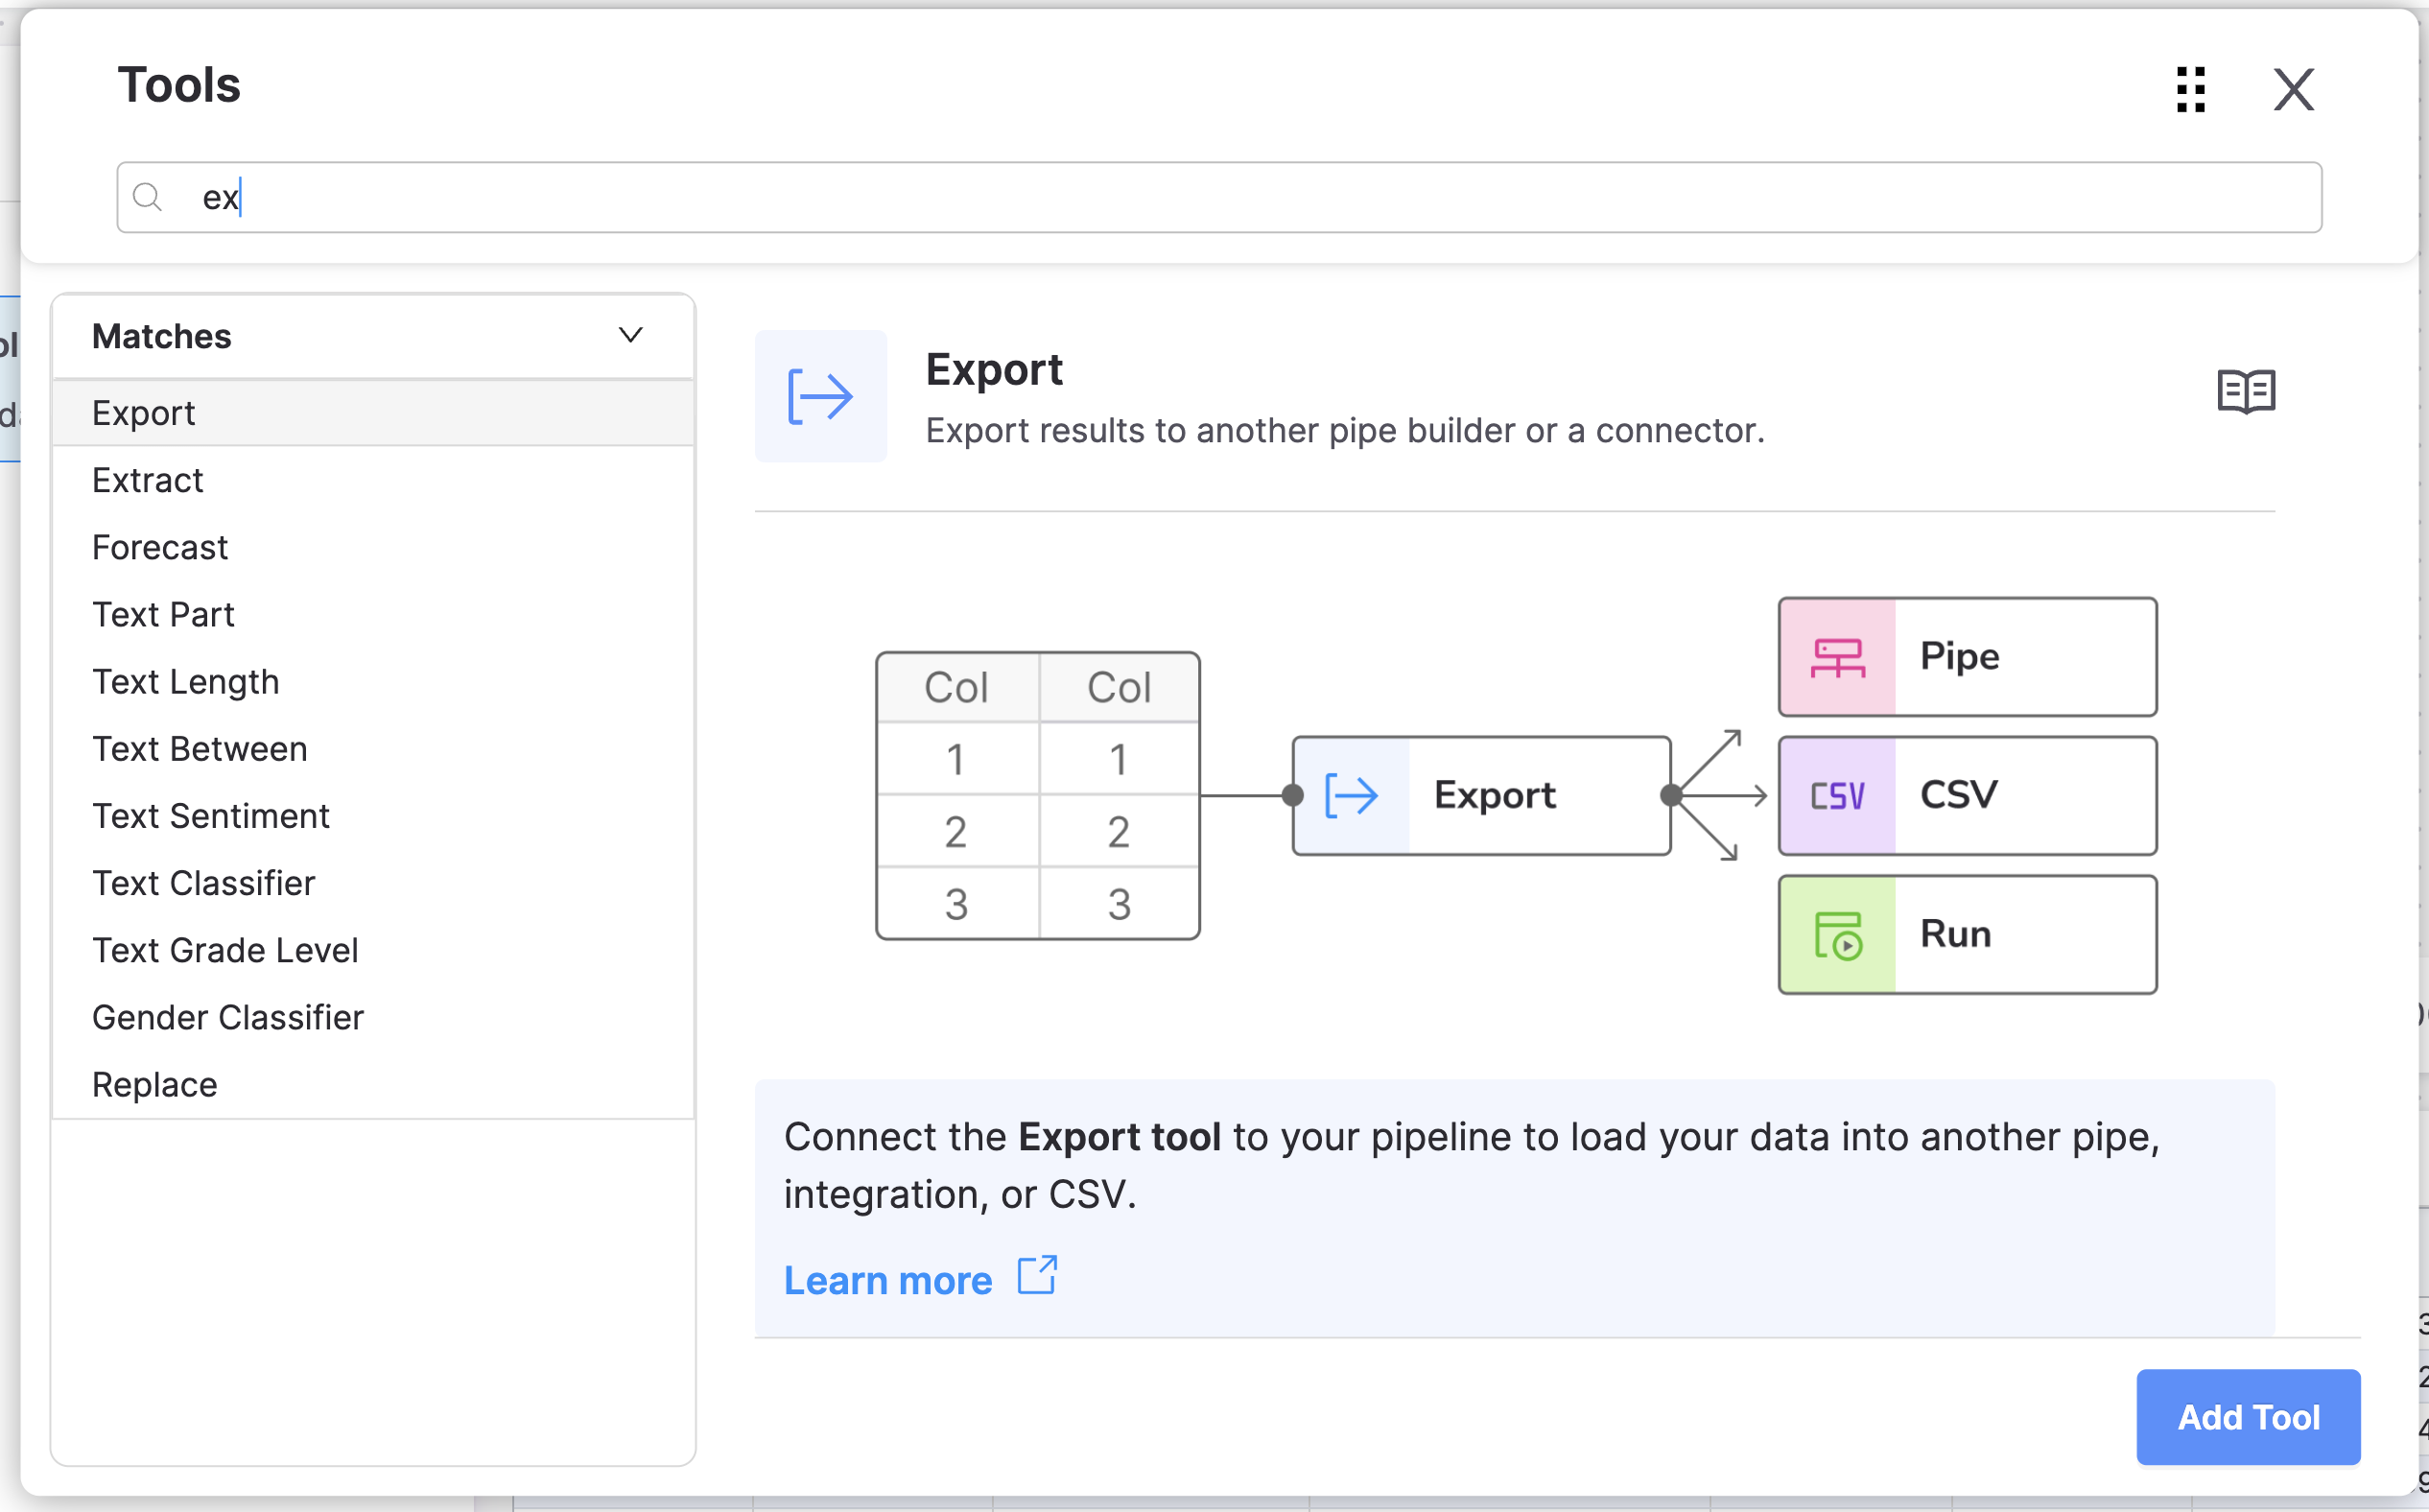Click the Add Tool button
2429x1512 pixels.
(2248, 1416)
